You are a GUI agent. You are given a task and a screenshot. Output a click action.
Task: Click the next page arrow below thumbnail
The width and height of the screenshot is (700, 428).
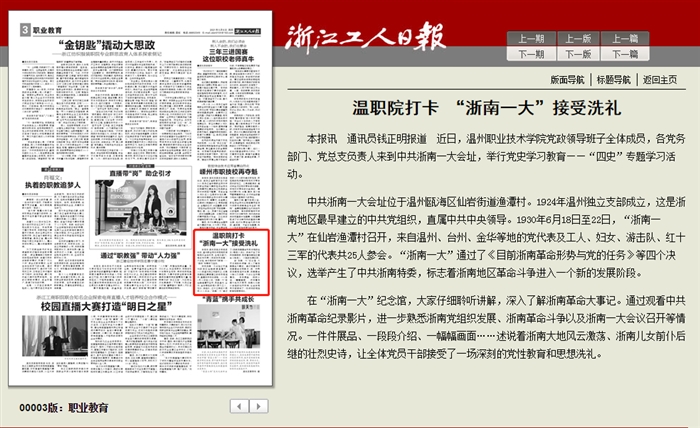point(259,406)
